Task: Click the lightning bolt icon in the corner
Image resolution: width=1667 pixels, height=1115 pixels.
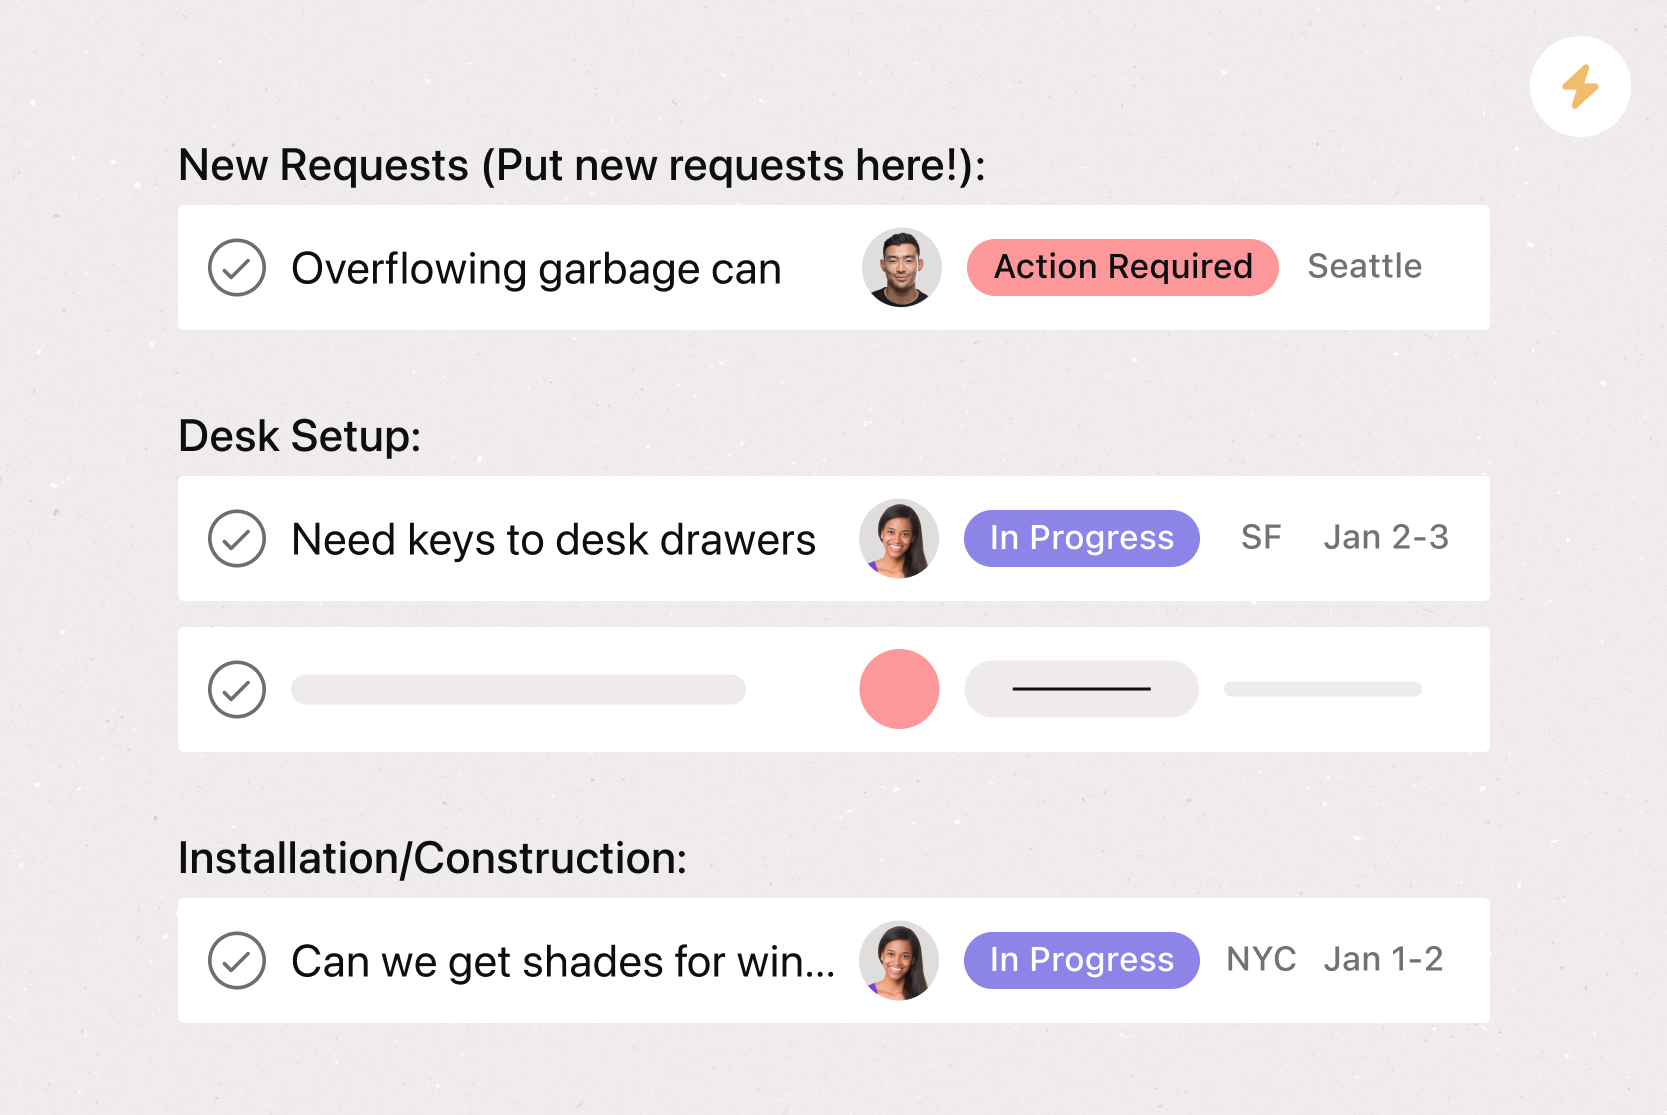Action: [x=1580, y=87]
